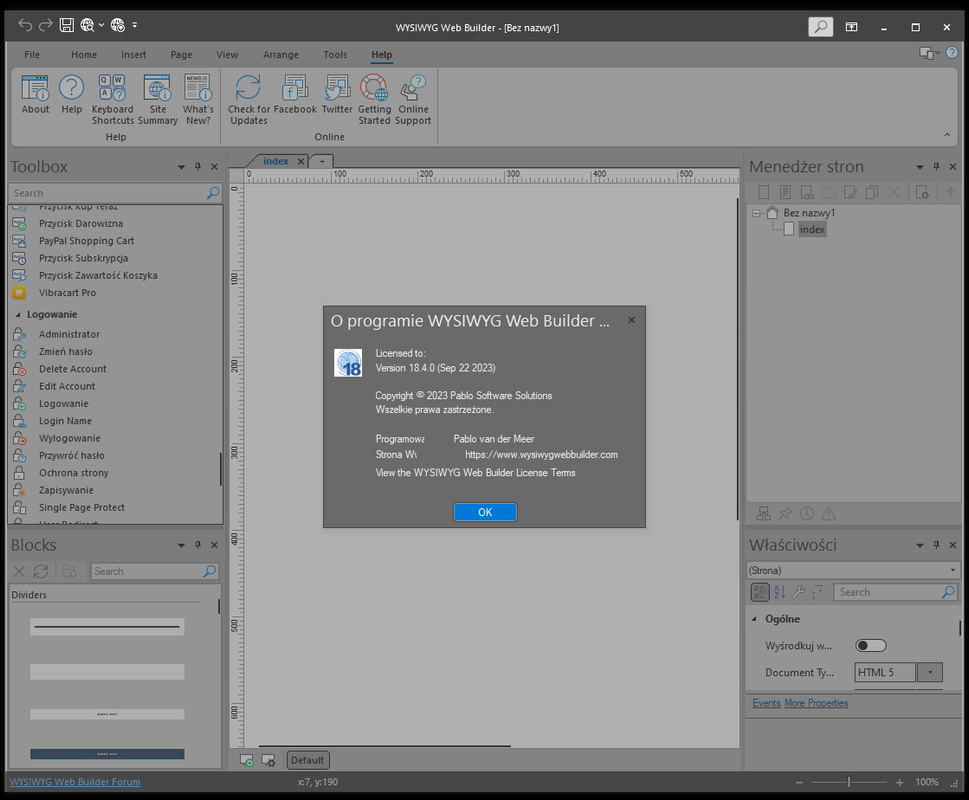969x800 pixels.
Task: Click the lightning events icon in Właściwości
Action: [817, 592]
